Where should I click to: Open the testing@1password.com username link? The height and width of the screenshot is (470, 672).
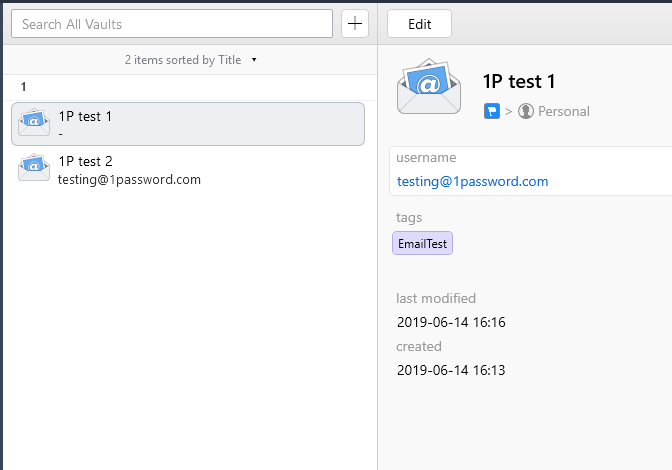472,182
